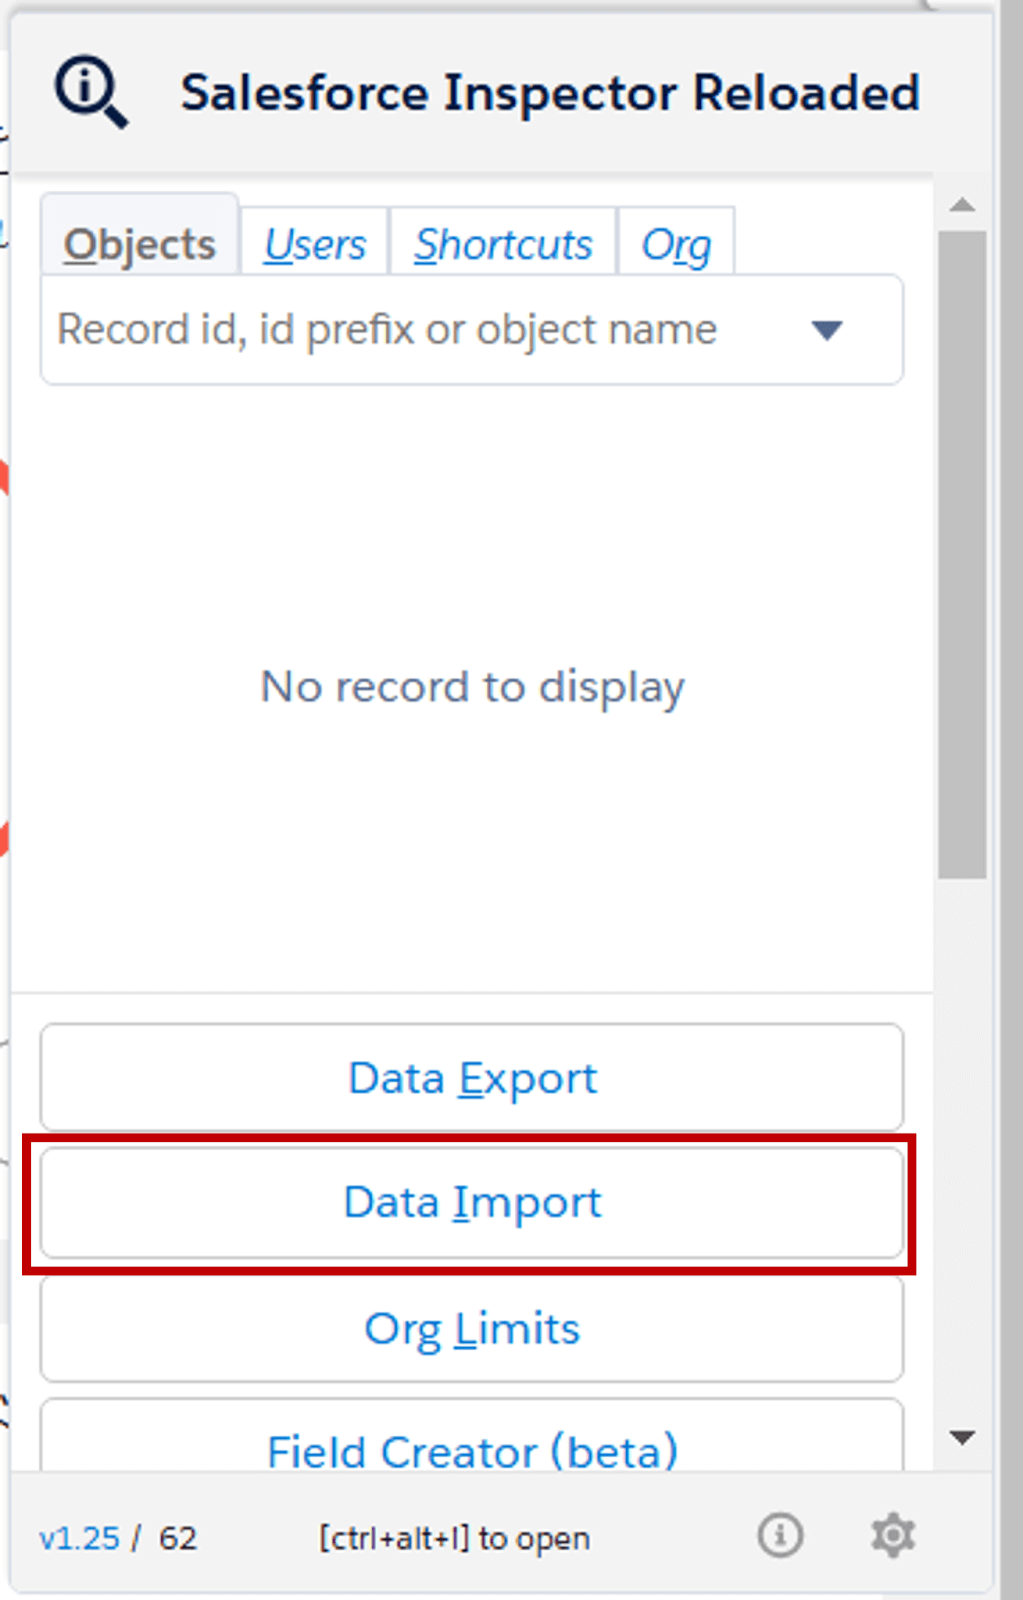Click the scrollbar up arrow

click(x=962, y=205)
